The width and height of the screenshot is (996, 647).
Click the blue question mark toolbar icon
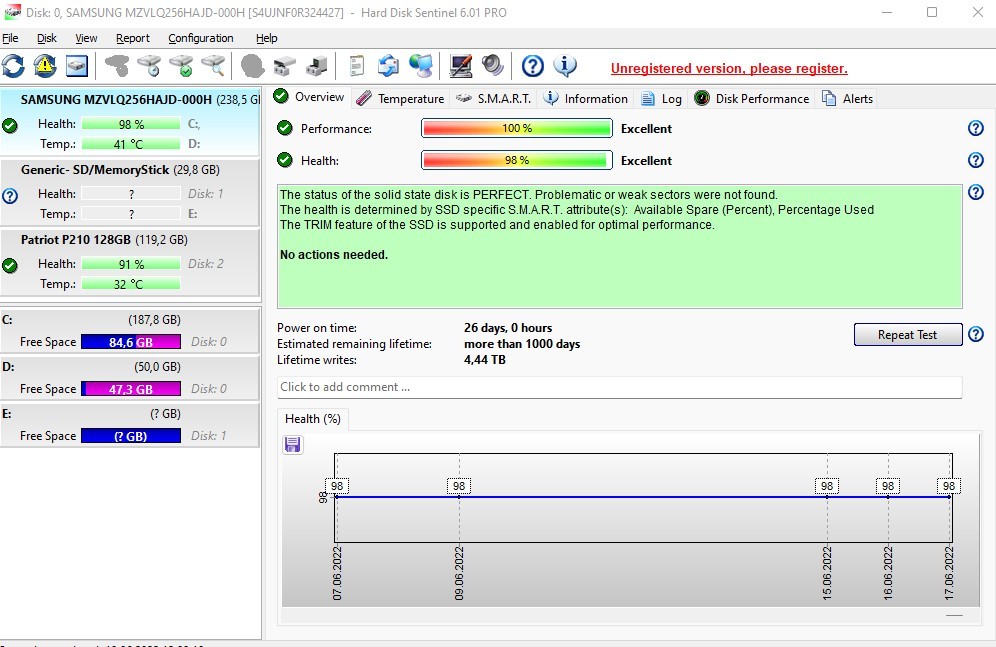533,66
